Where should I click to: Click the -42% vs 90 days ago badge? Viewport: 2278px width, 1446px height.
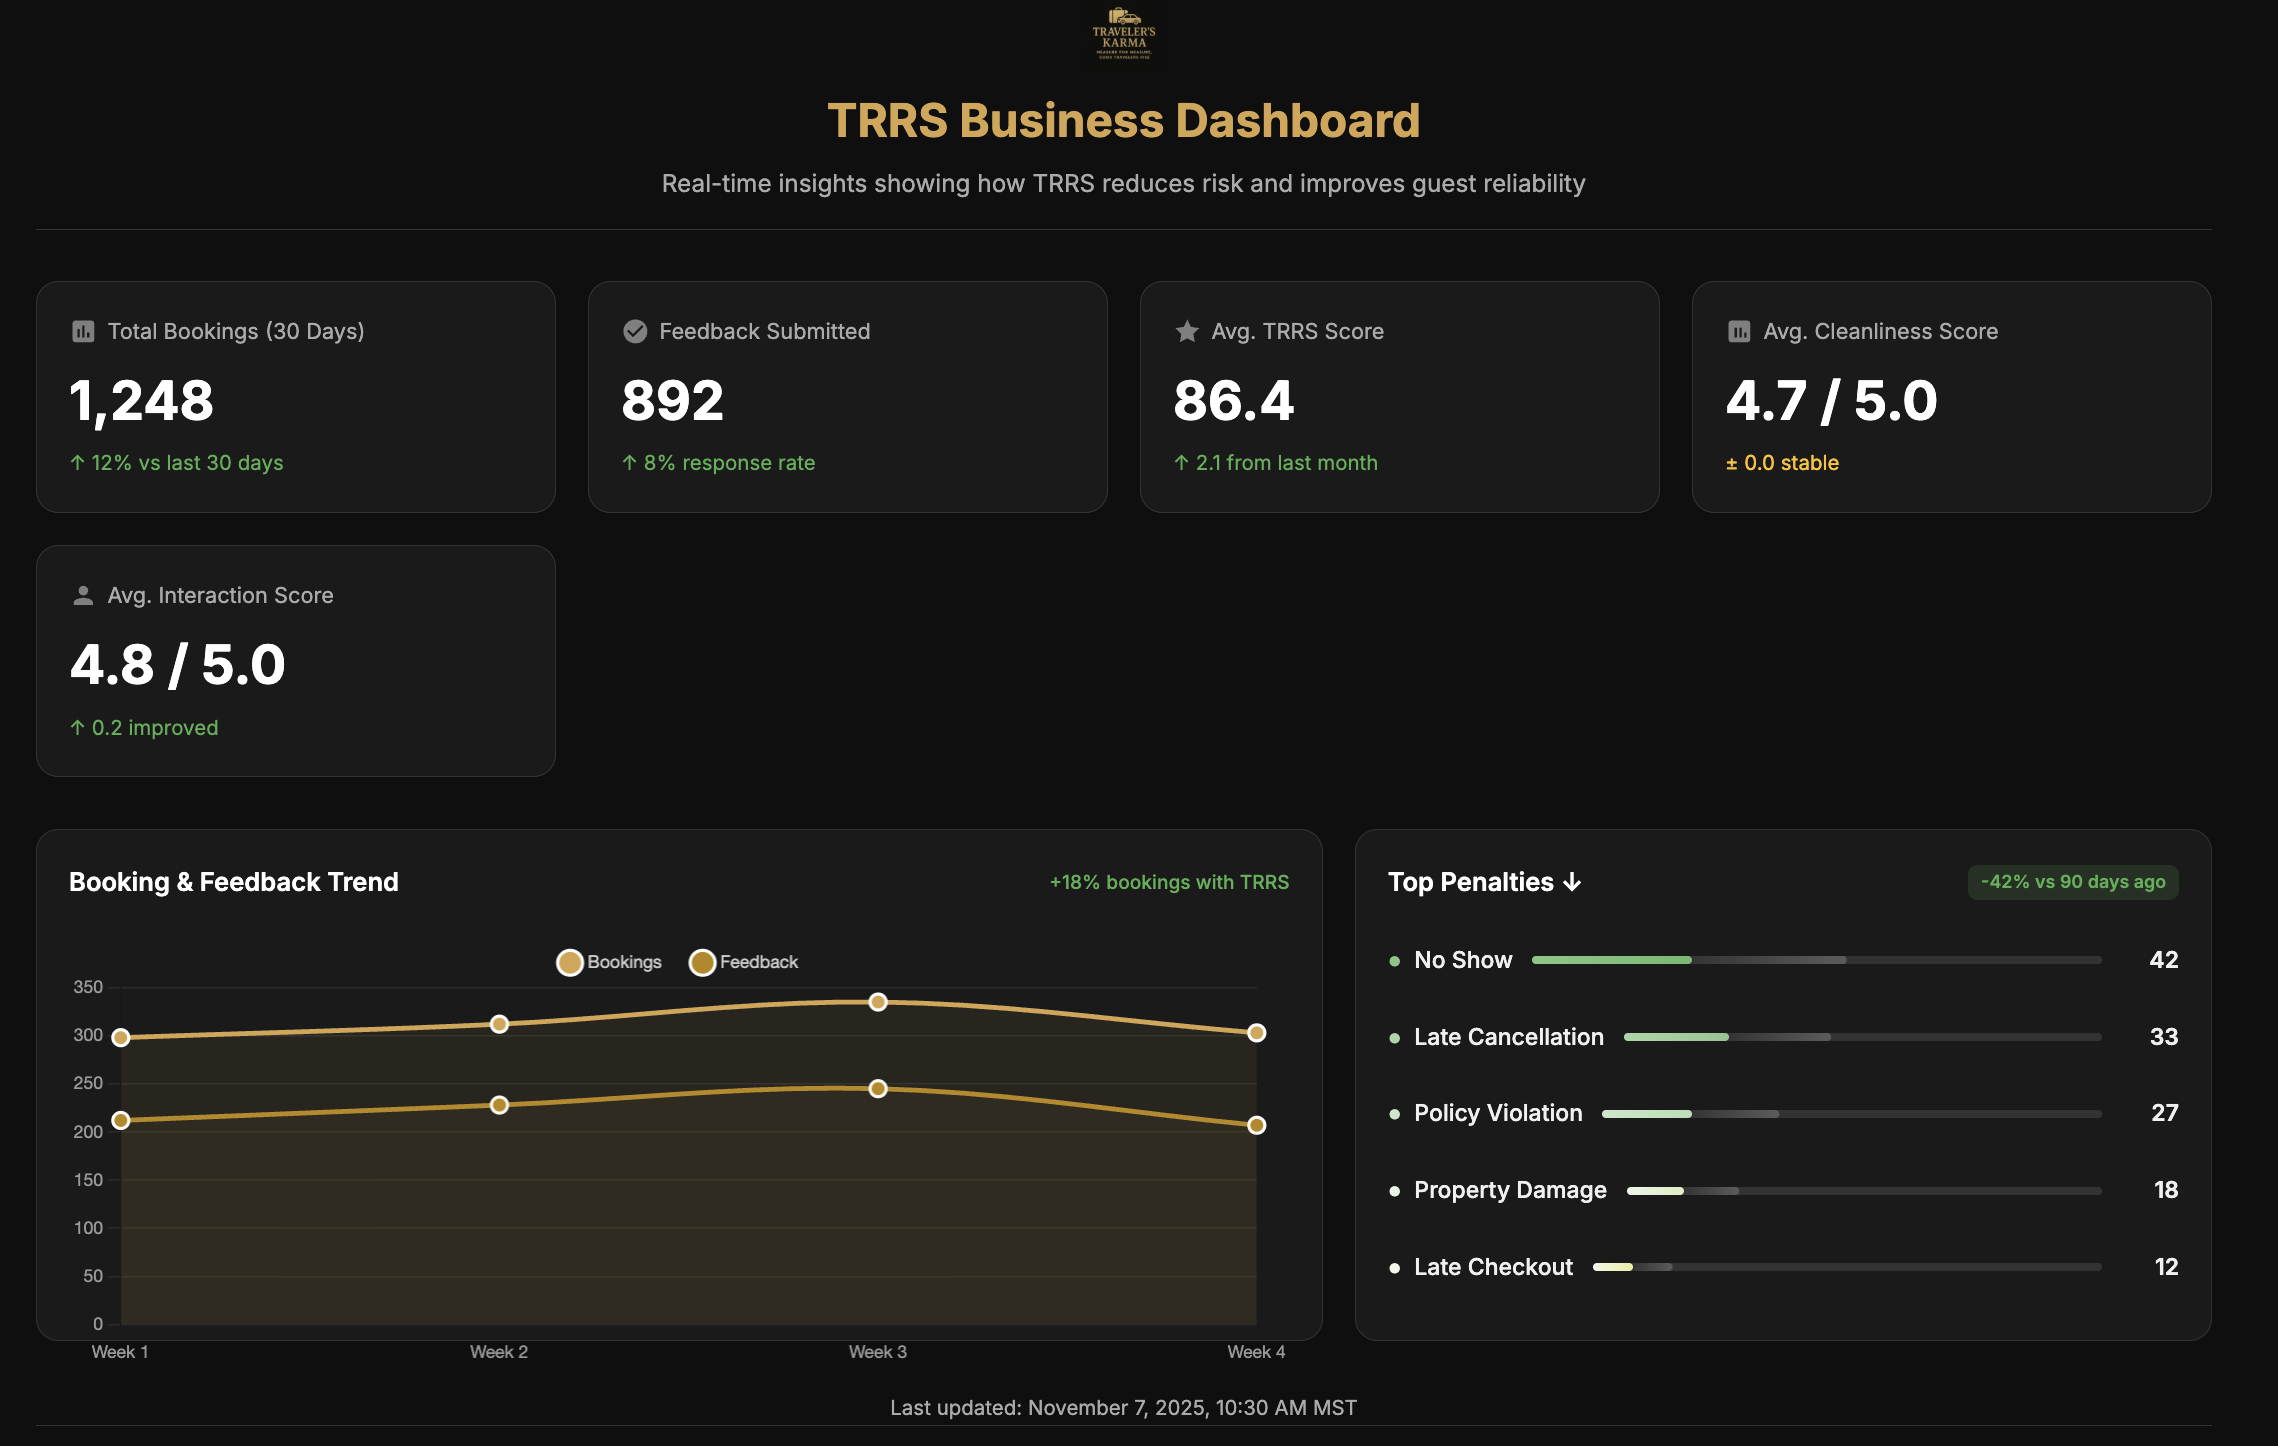point(2072,882)
